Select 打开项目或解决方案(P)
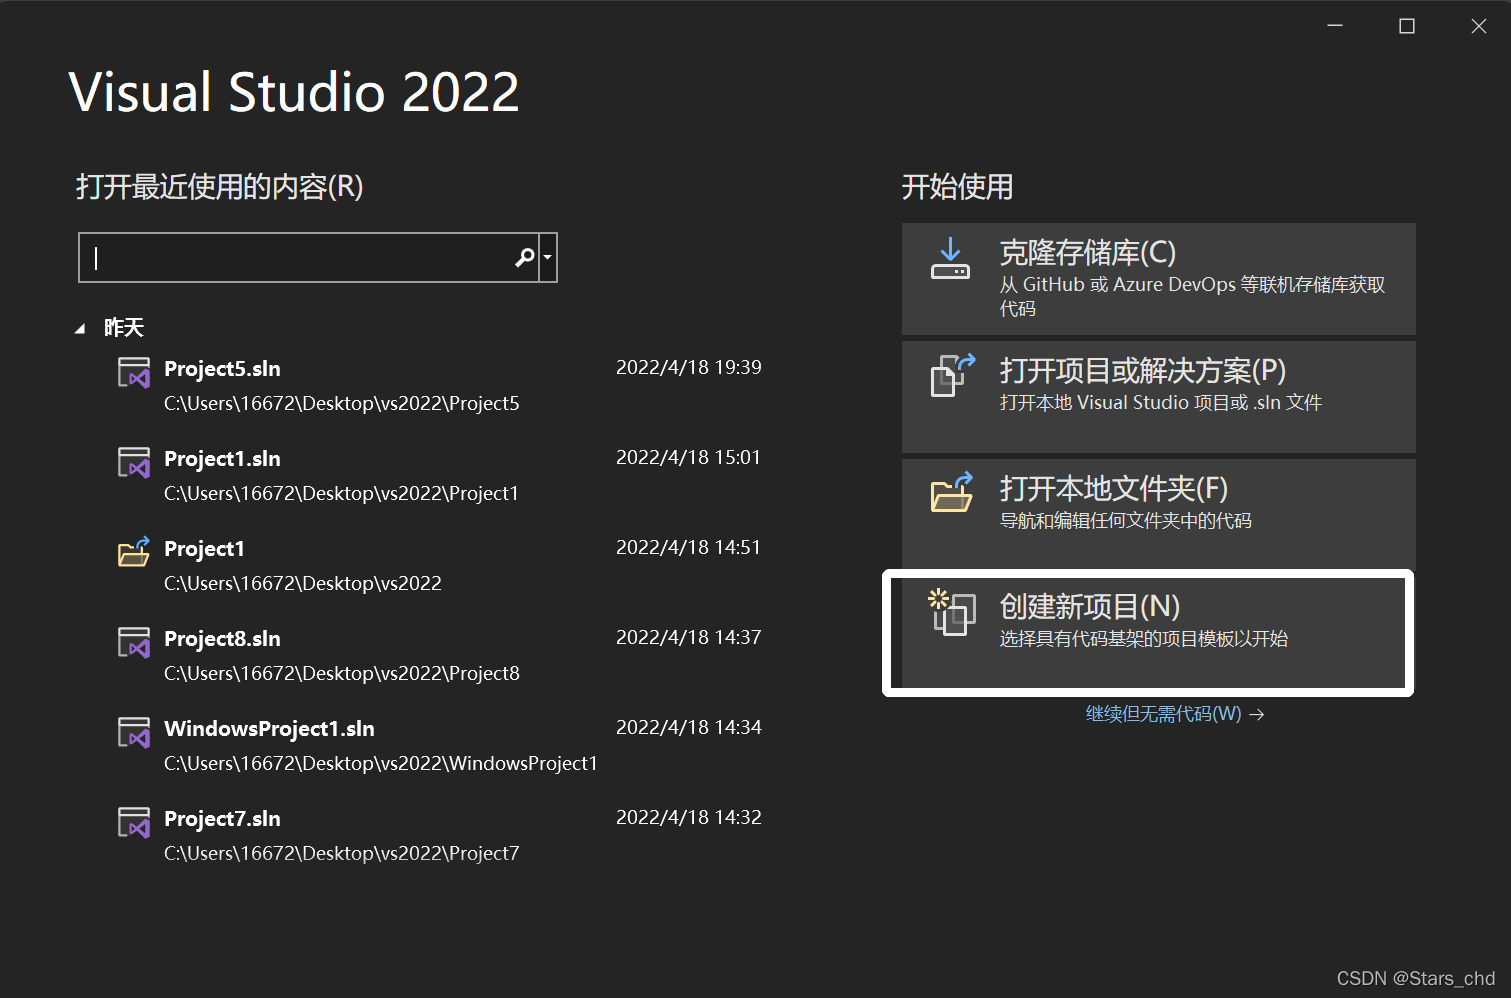The width and height of the screenshot is (1511, 998). click(1159, 397)
